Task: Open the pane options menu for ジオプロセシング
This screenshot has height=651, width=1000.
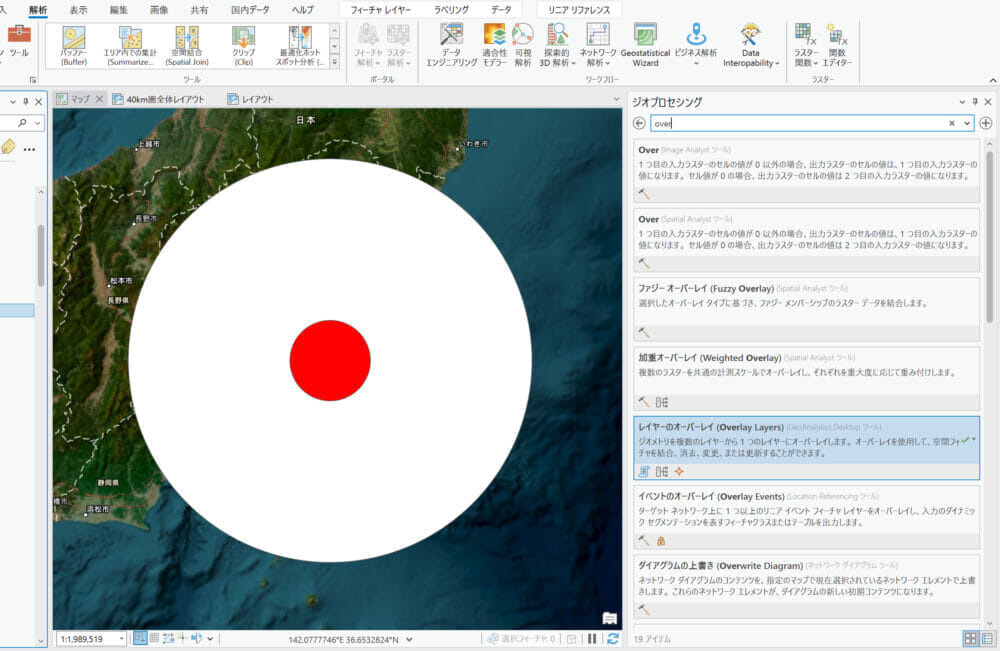Action: [962, 102]
